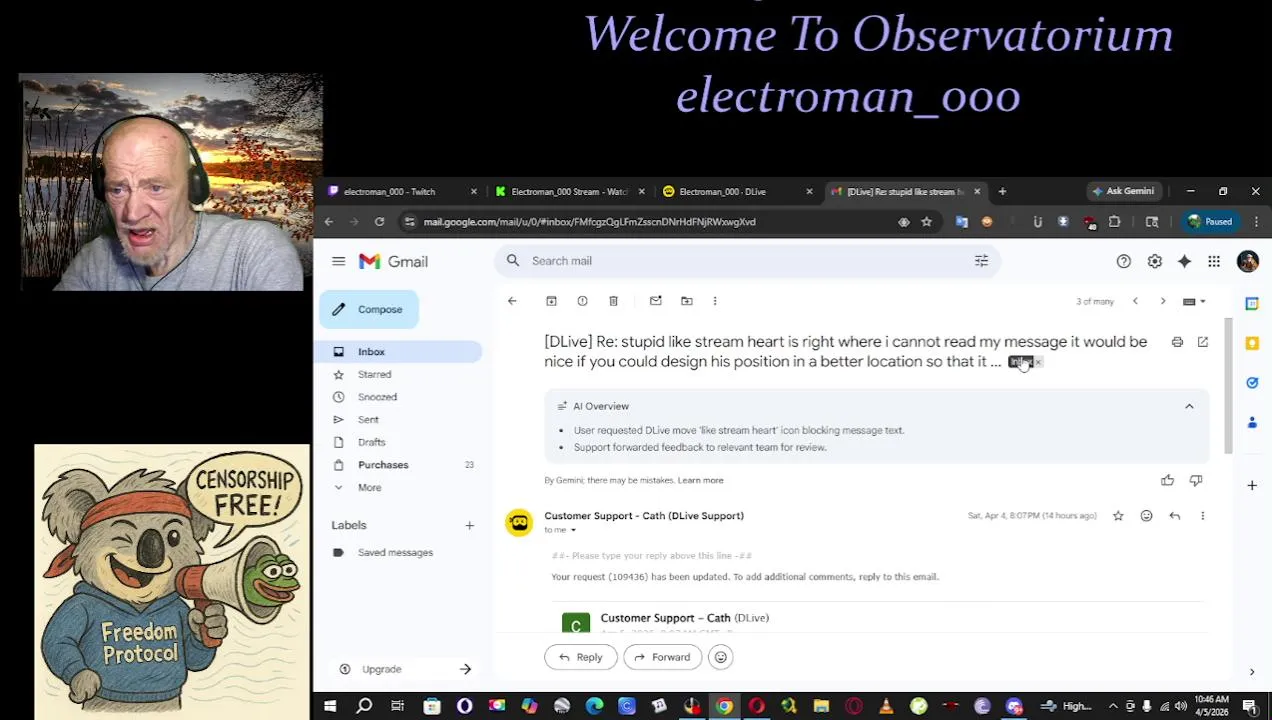
Task: Open the Windows Start menu
Action: pyautogui.click(x=330, y=707)
